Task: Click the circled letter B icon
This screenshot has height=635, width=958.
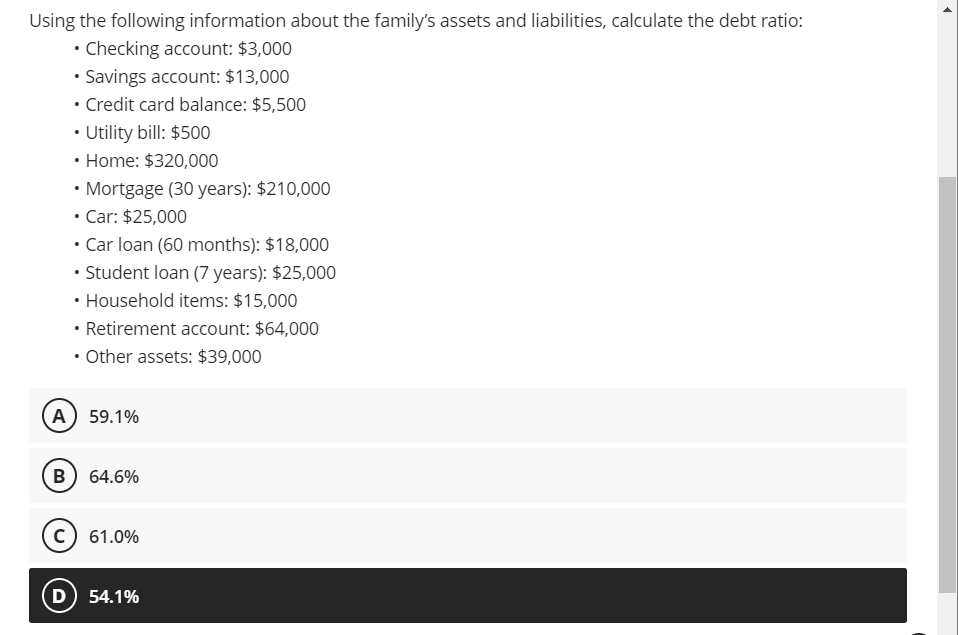Action: point(59,476)
